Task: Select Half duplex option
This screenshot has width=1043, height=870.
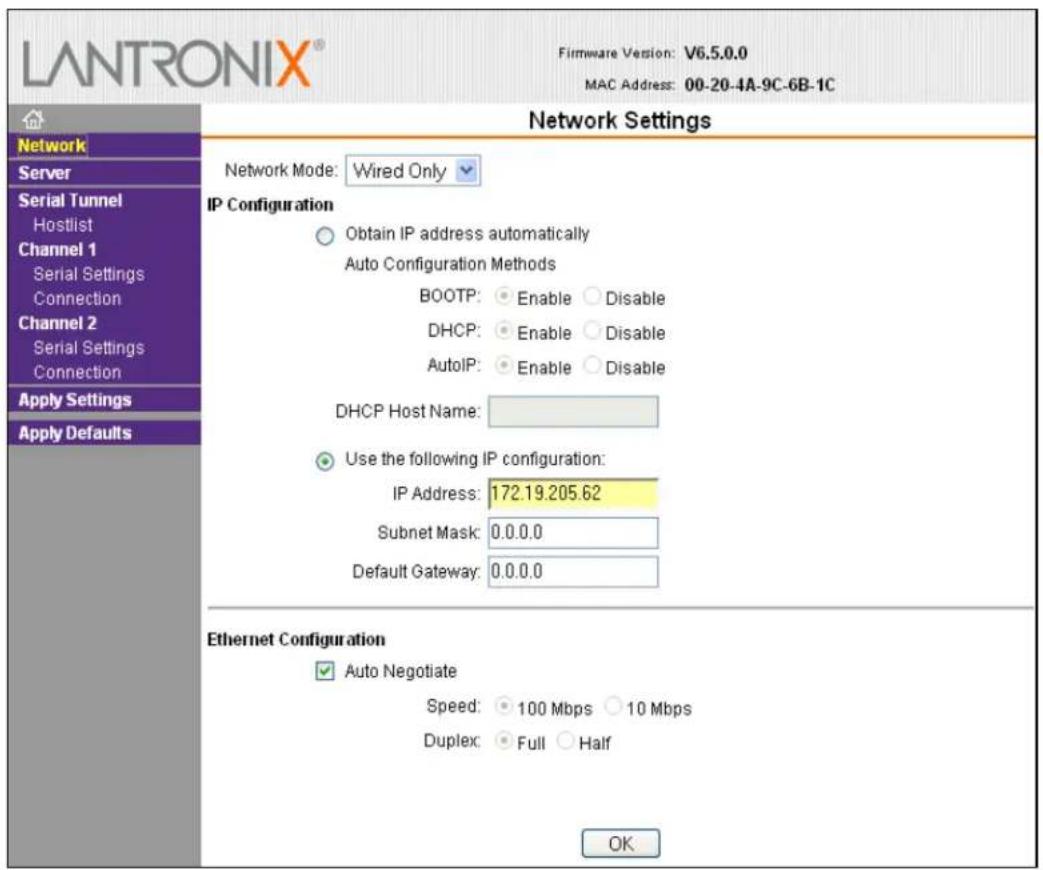Action: 565,740
